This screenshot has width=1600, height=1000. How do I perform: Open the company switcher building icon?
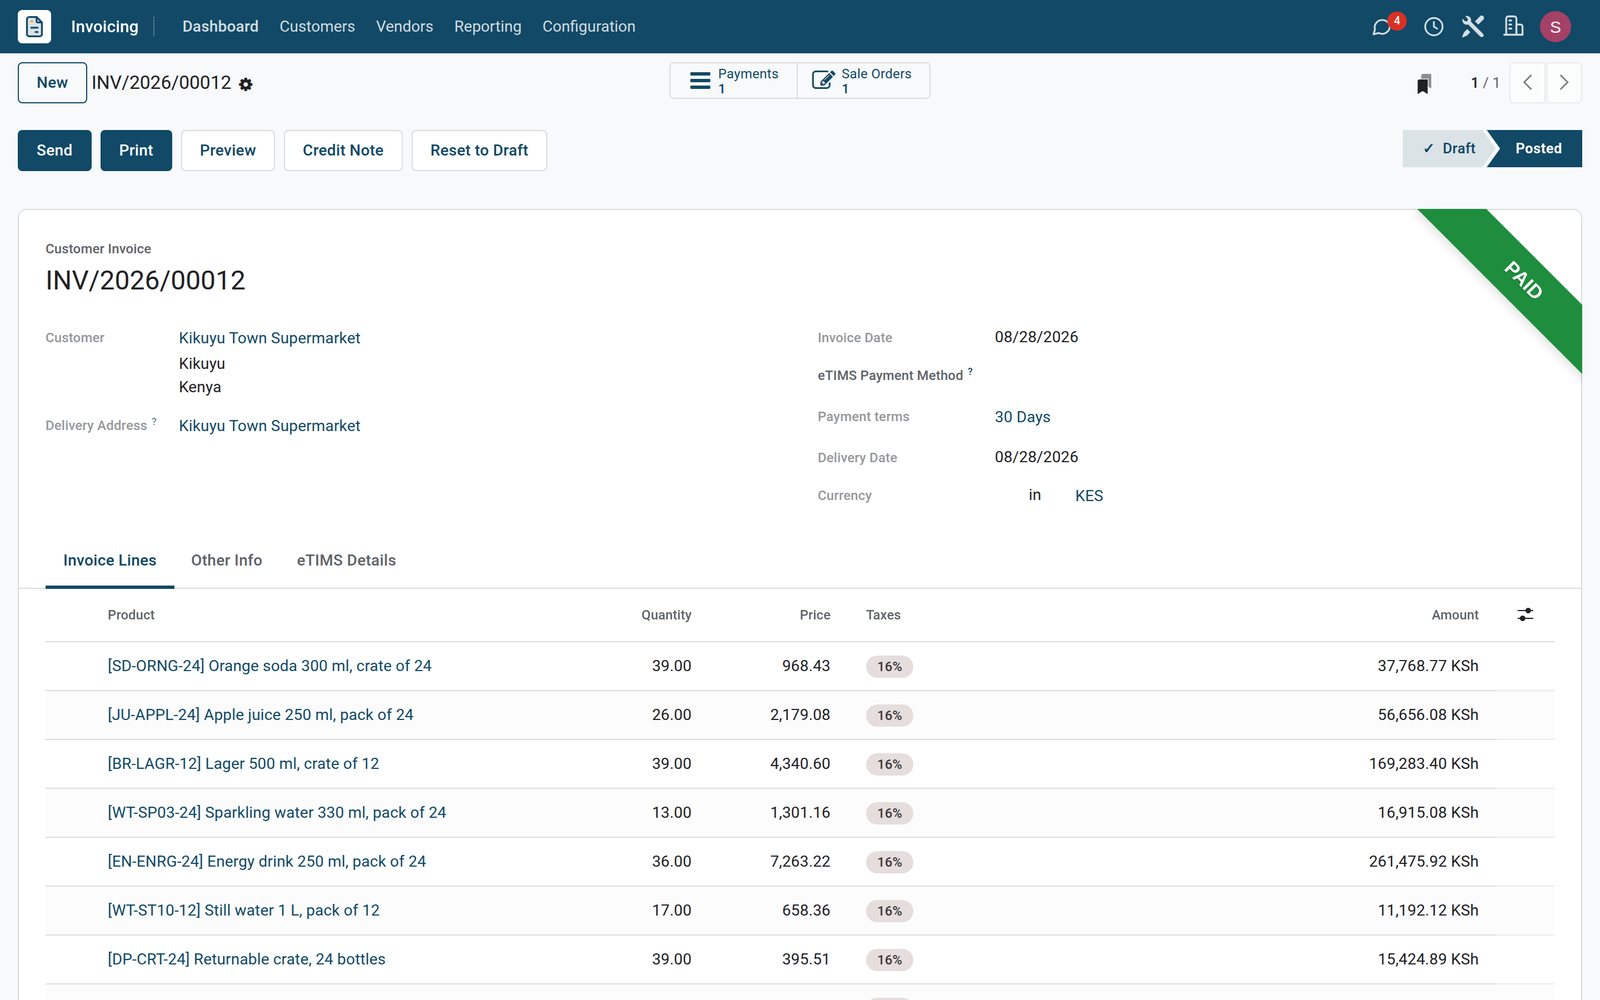pos(1514,27)
